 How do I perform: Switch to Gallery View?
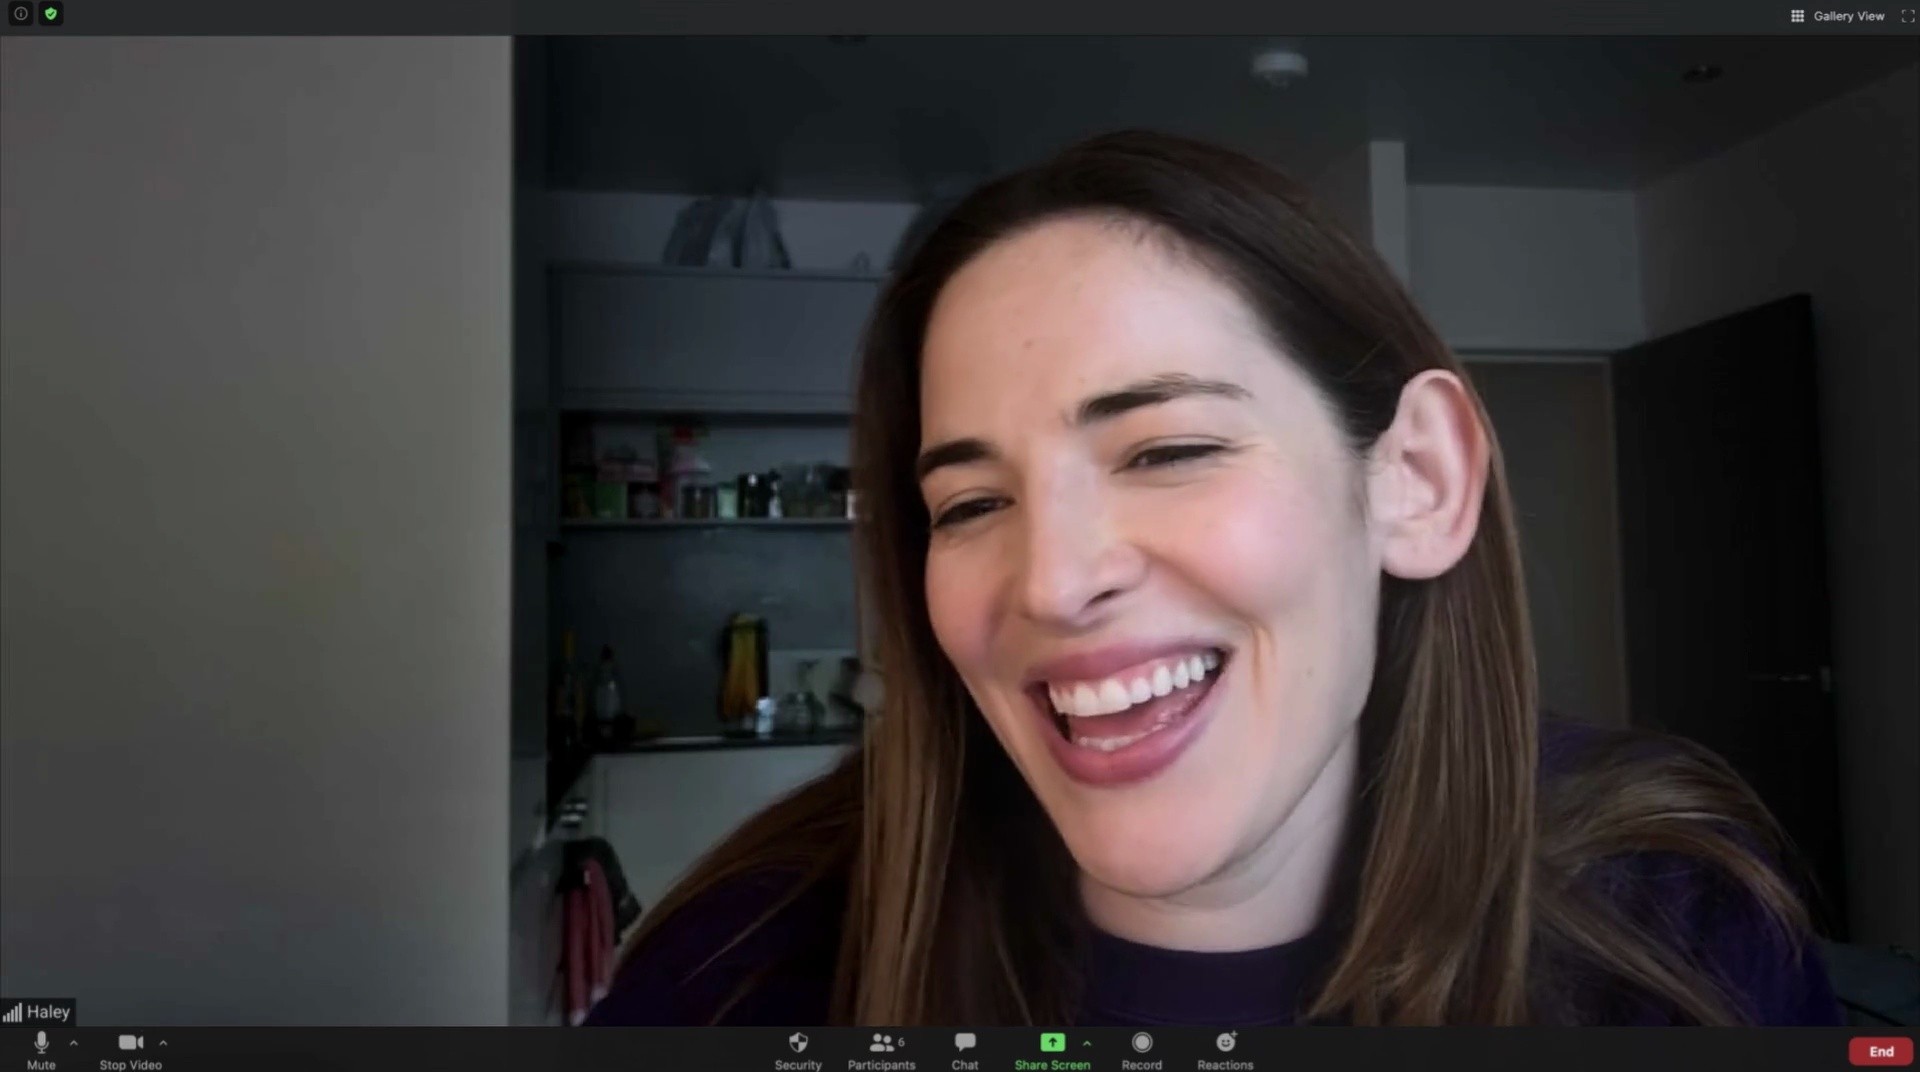pos(1838,16)
